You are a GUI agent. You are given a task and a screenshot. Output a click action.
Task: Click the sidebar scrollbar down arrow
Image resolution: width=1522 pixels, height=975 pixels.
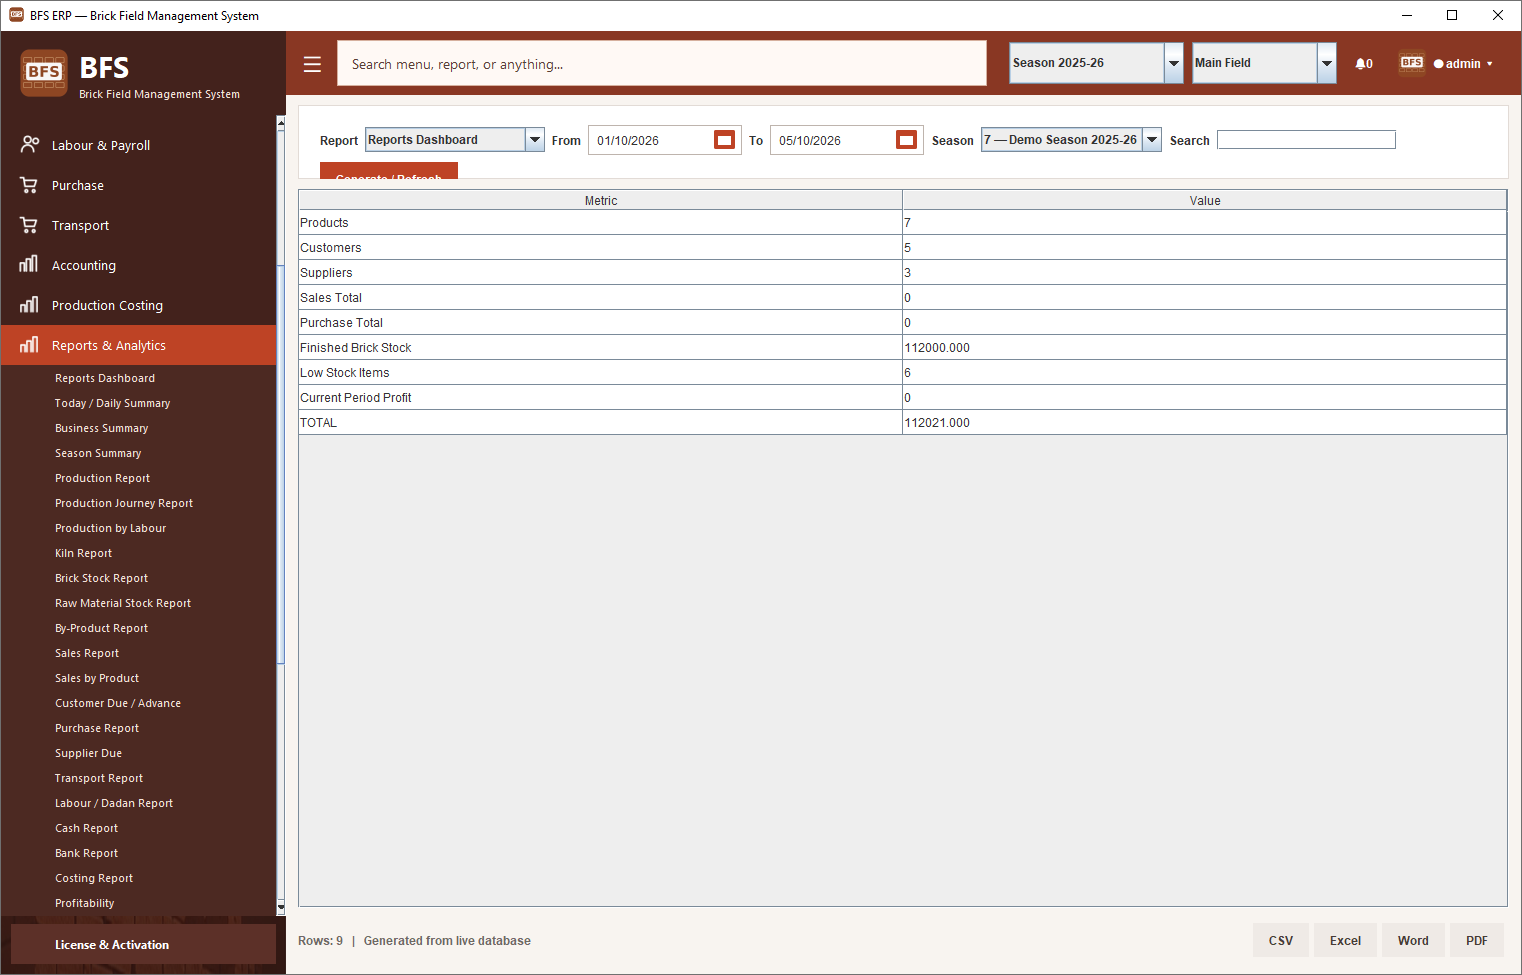[x=281, y=907]
